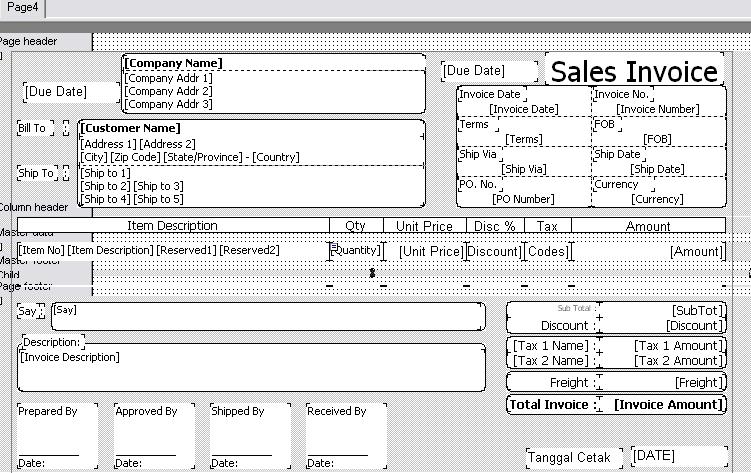Click the Ship To label
Viewport: 751px width, 473px height.
[x=35, y=173]
